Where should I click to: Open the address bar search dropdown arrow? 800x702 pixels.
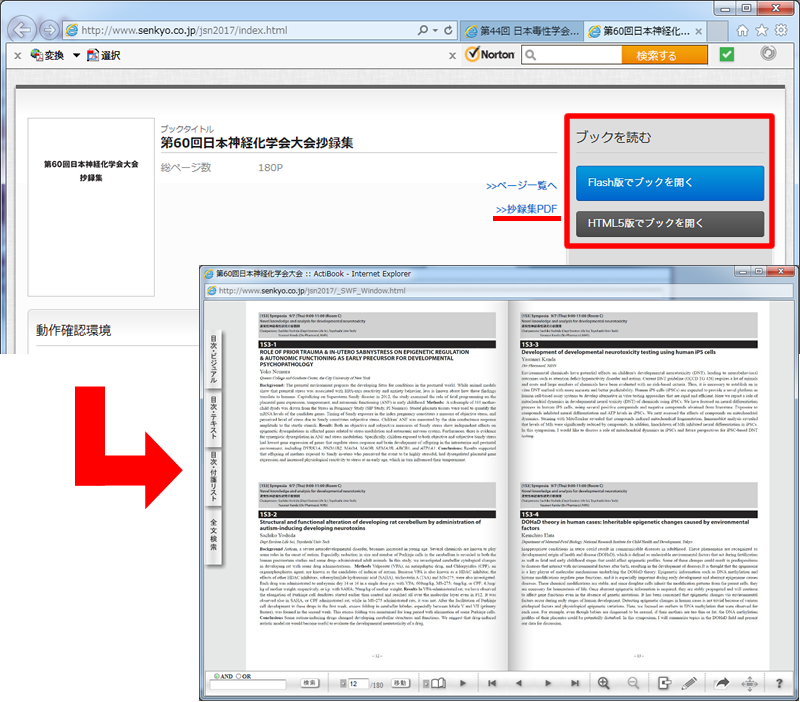coord(435,30)
